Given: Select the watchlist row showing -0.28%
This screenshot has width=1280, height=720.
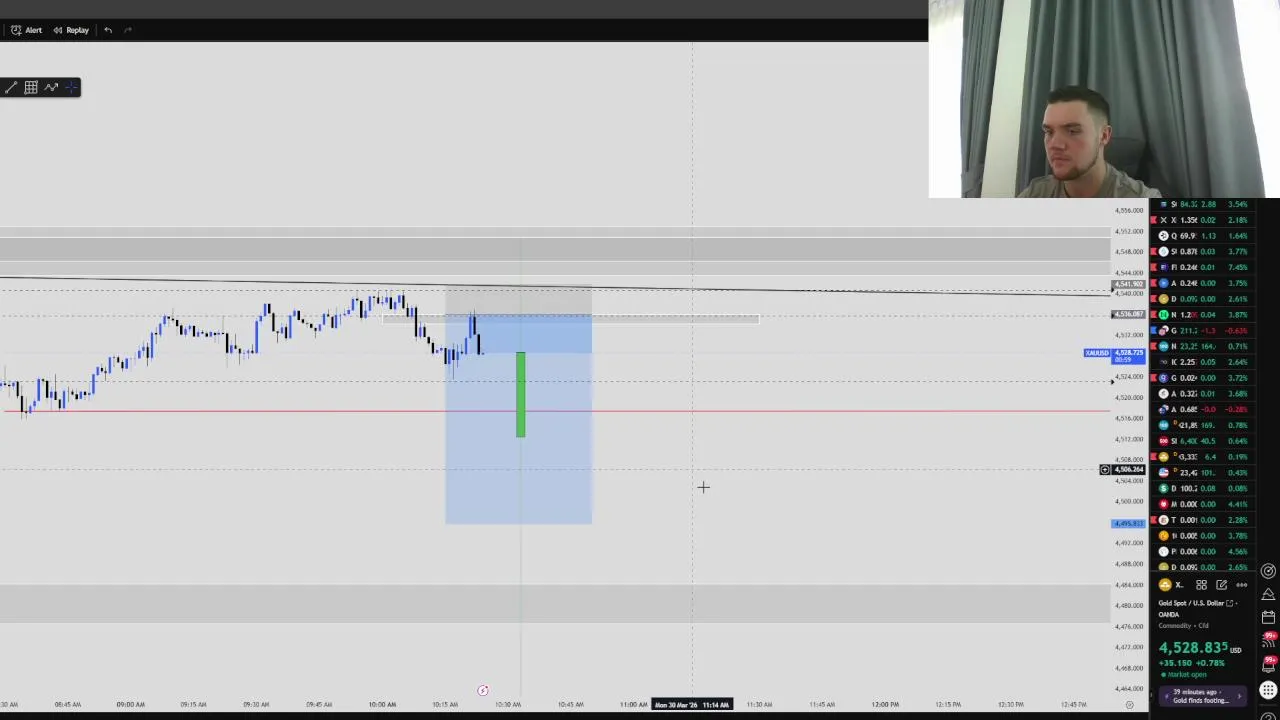Looking at the screenshot, I should [1203, 409].
